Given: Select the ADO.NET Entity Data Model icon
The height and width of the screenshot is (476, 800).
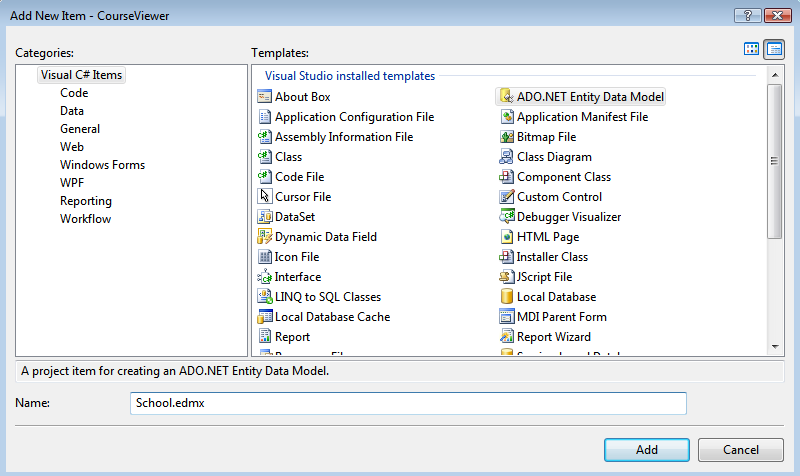Looking at the screenshot, I should pyautogui.click(x=506, y=96).
